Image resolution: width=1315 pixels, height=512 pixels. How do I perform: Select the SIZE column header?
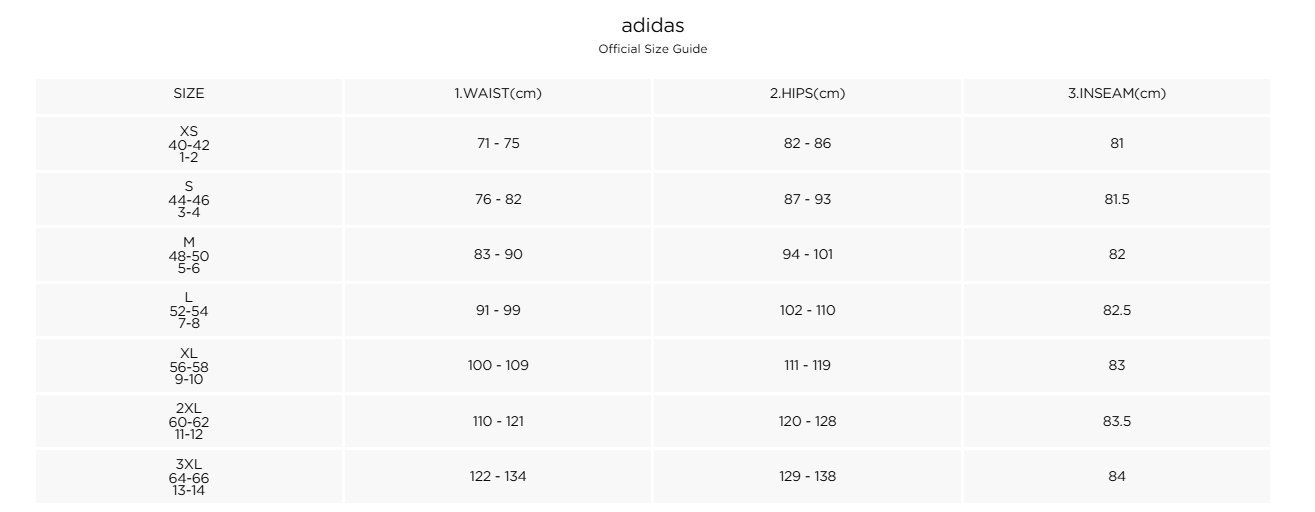pyautogui.click(x=189, y=94)
